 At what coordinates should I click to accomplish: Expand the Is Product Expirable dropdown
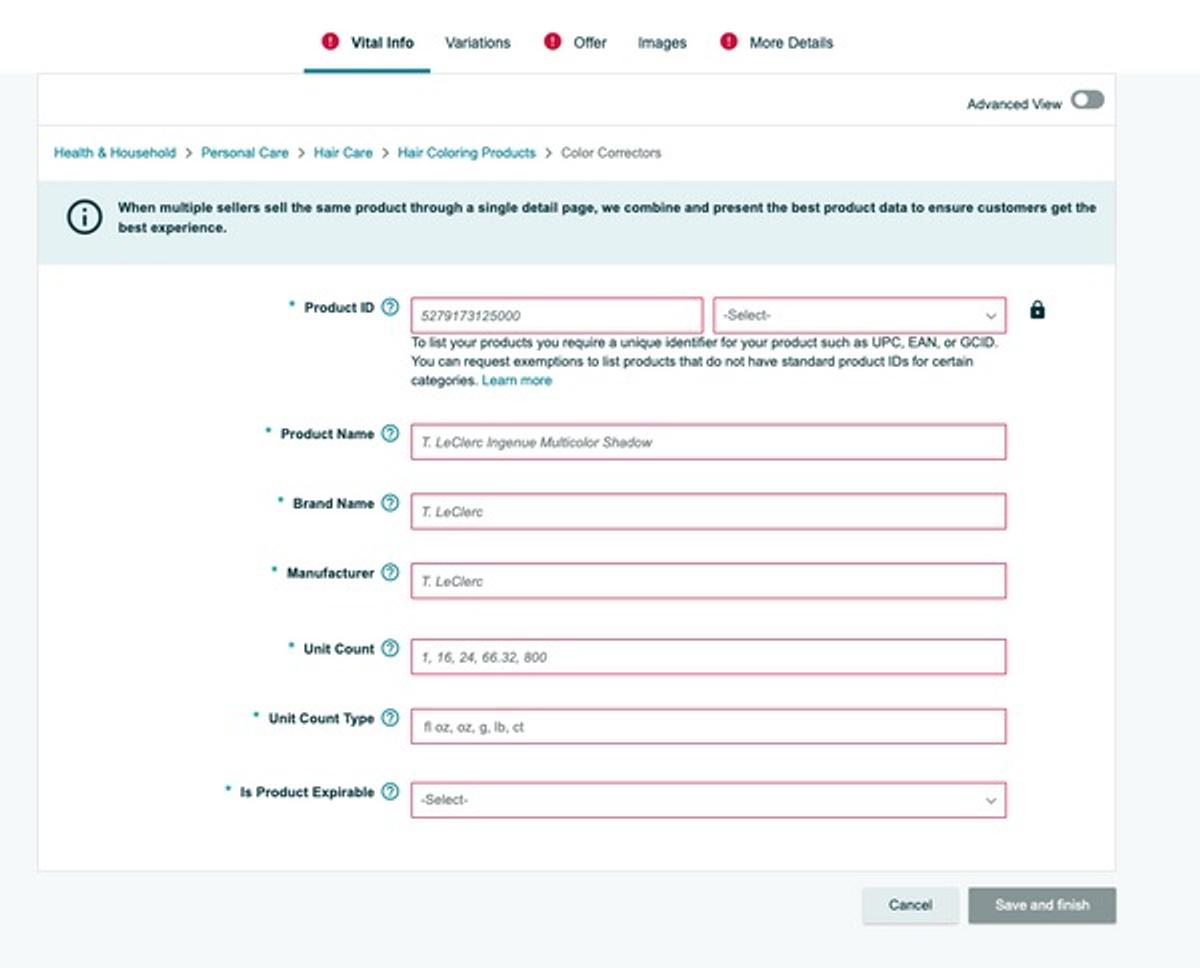coord(708,799)
